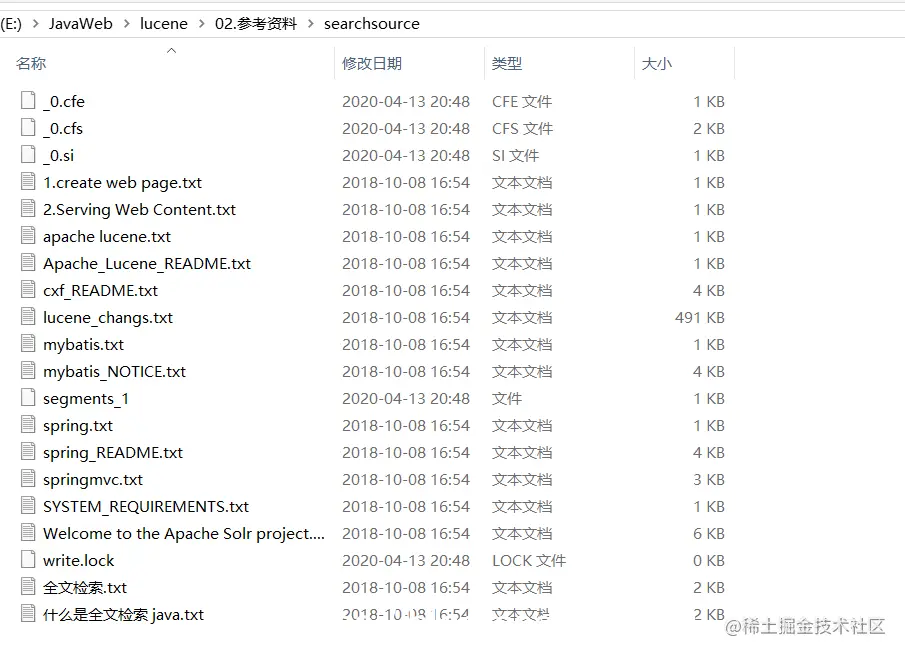Click the text document icon beside apache lucene.txt
Screen dimensions: 905x656
click(26, 236)
